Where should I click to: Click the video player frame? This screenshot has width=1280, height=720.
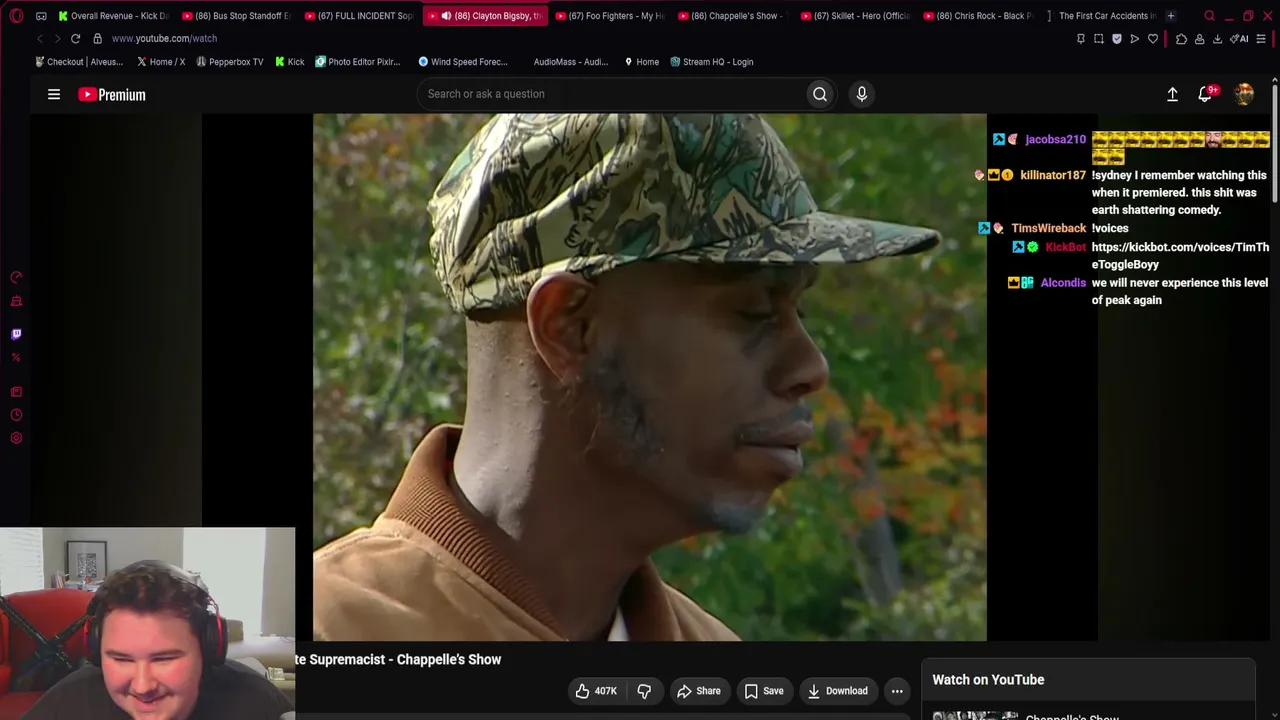650,377
